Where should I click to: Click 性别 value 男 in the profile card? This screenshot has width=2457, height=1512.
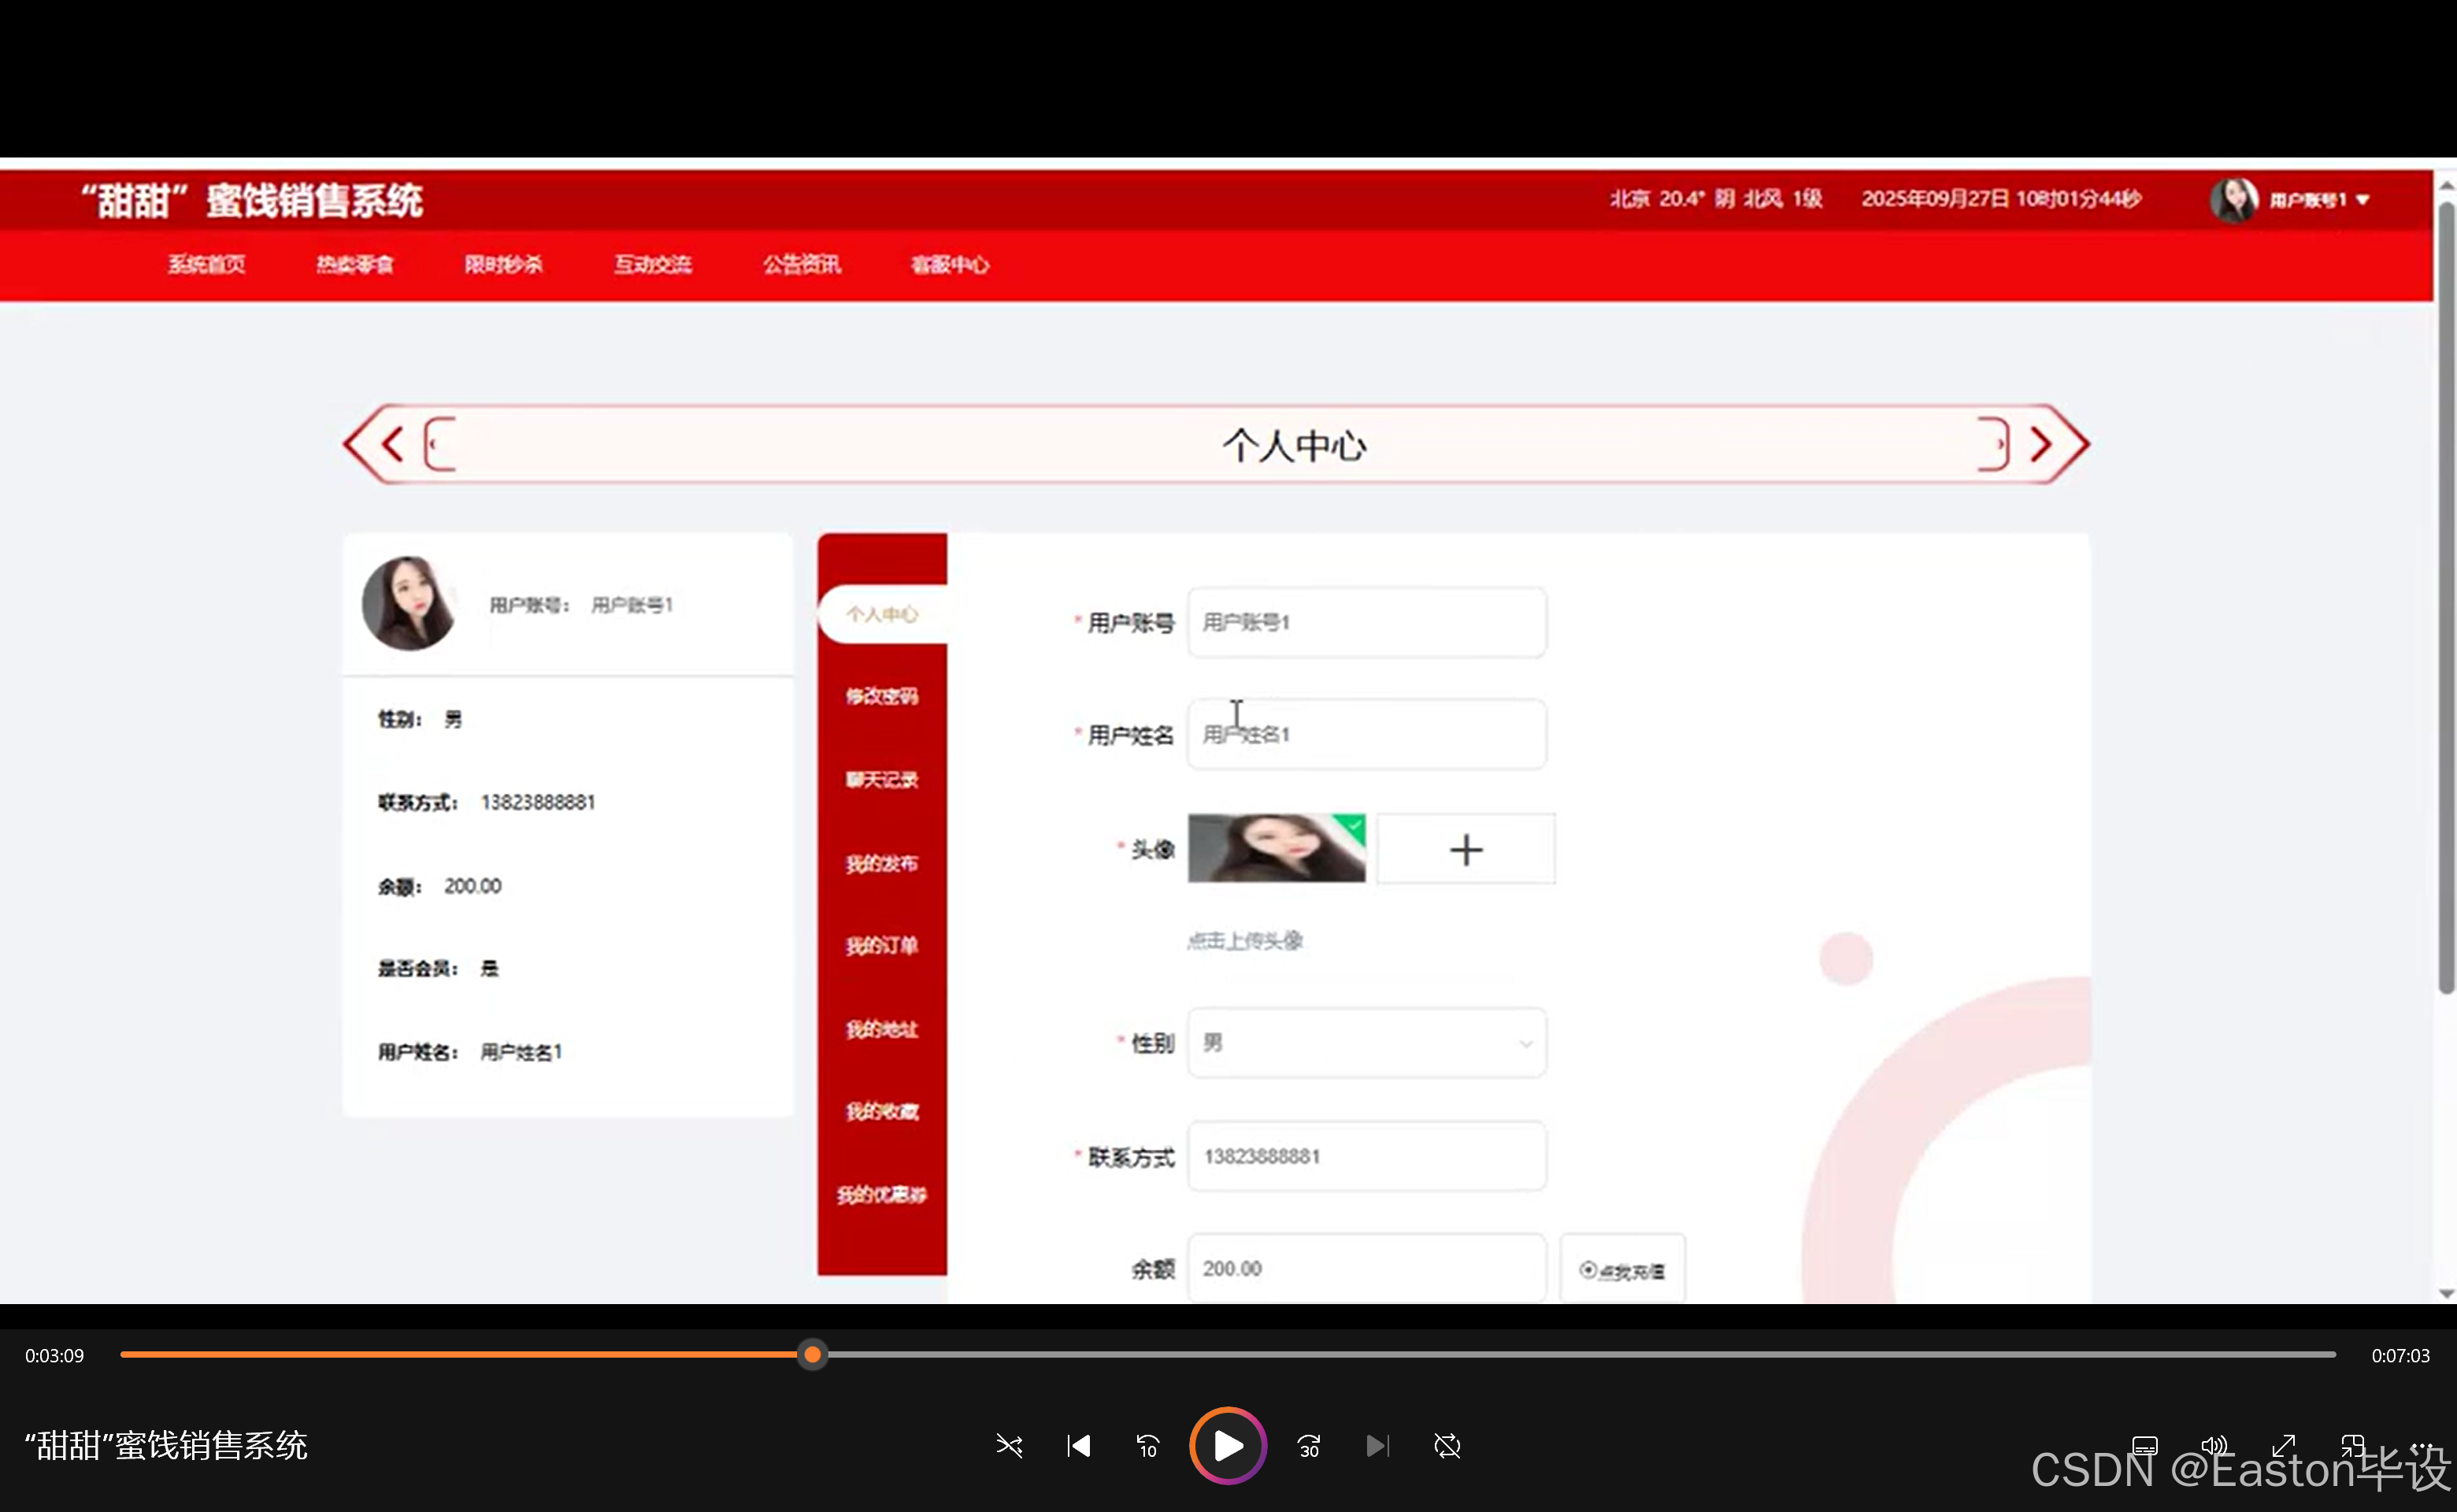click(x=453, y=720)
